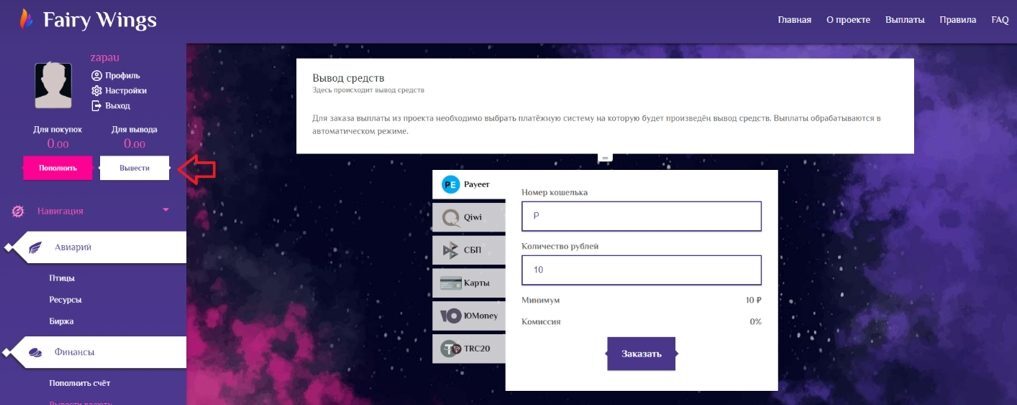
Task: Choose the Qiwi payment option icon
Action: click(451, 218)
